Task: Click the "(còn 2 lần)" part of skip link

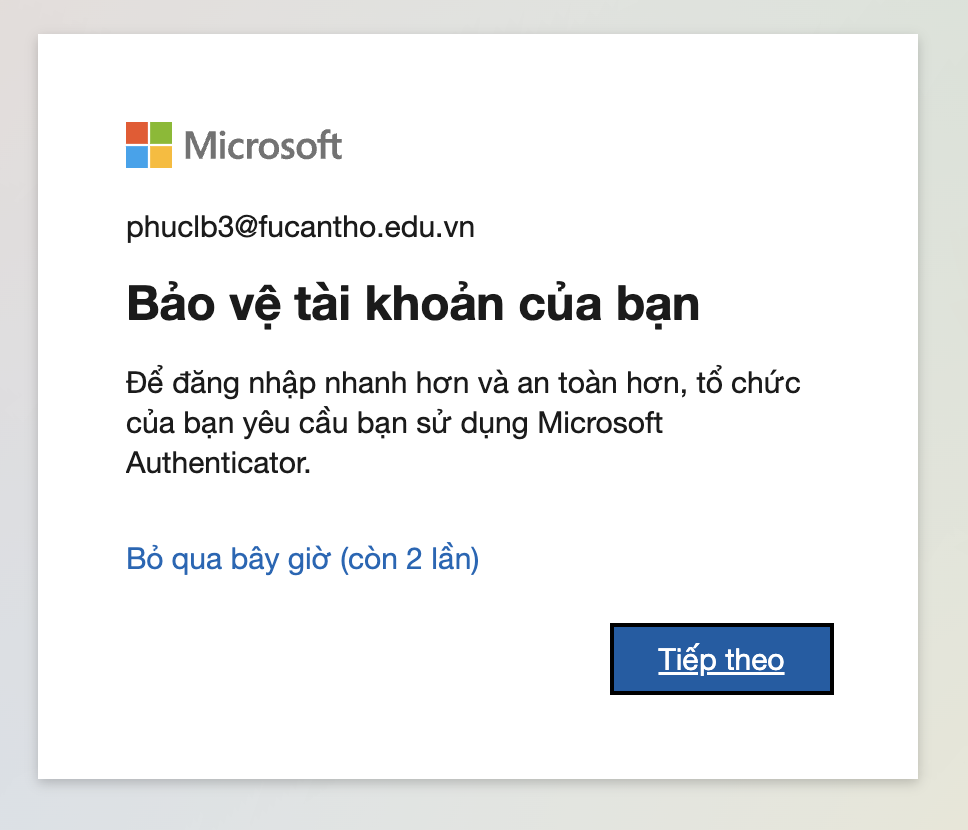Action: point(410,559)
